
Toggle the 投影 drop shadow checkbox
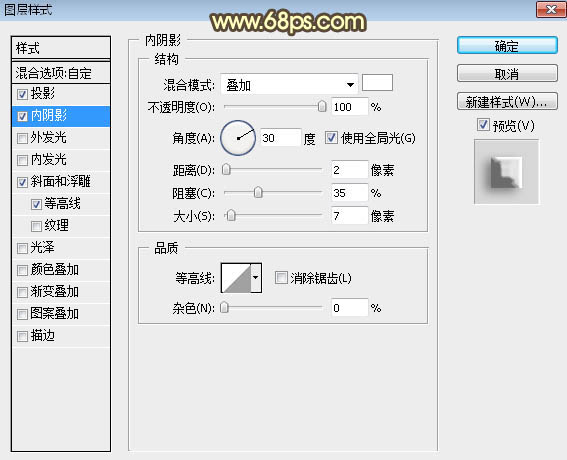click(22, 94)
